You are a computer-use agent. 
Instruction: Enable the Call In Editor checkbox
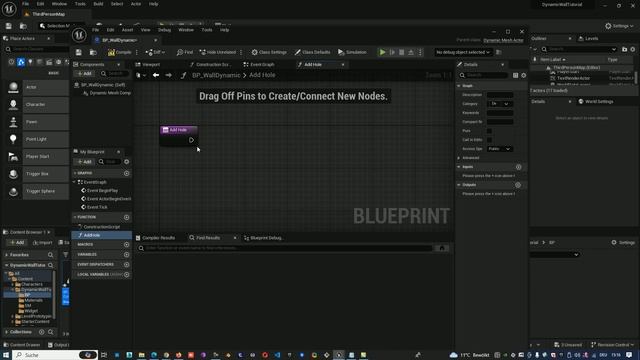(489, 140)
